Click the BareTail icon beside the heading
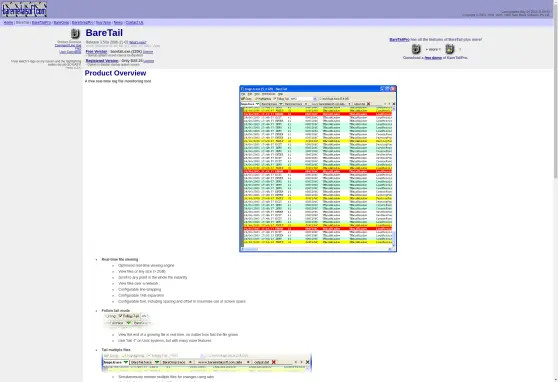558x382 pixels. 75,33
